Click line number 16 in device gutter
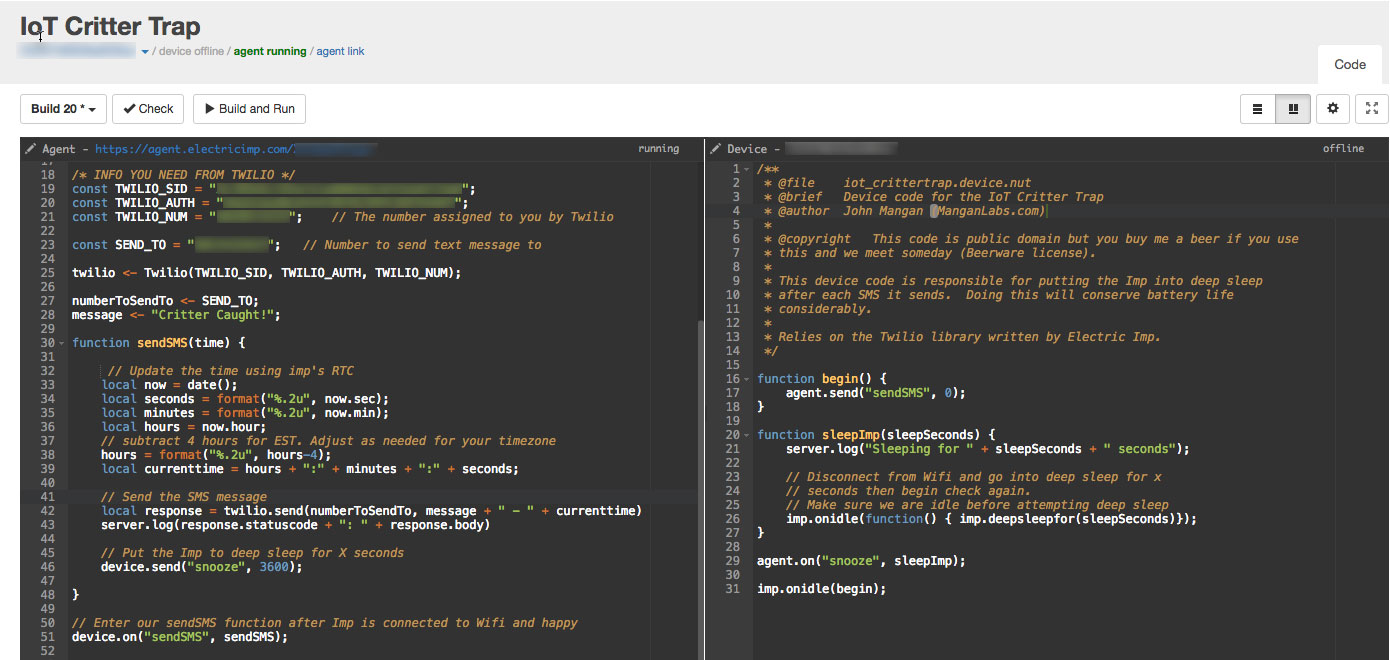Screen dimensions: 1390x660 [732, 379]
